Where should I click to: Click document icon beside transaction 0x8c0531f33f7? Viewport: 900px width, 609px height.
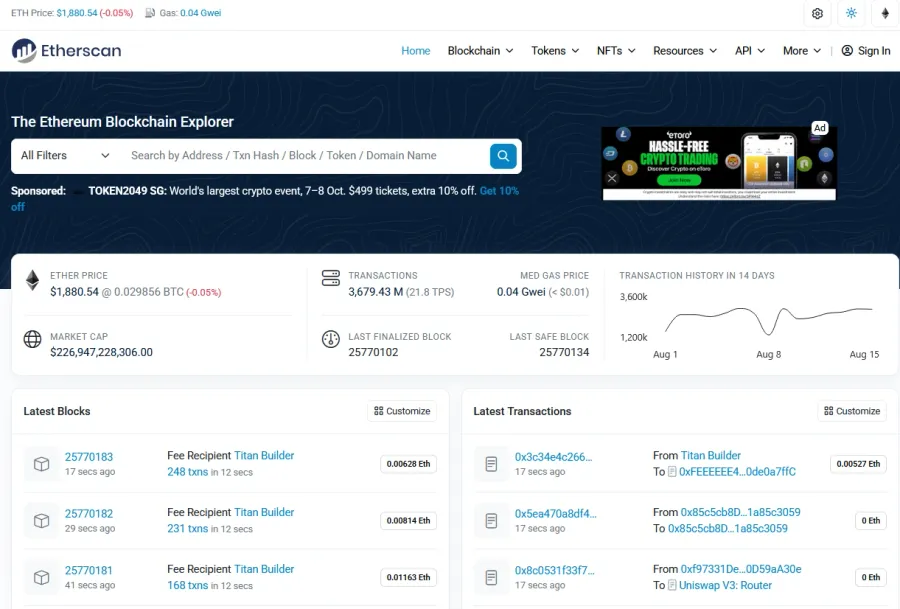(x=491, y=577)
